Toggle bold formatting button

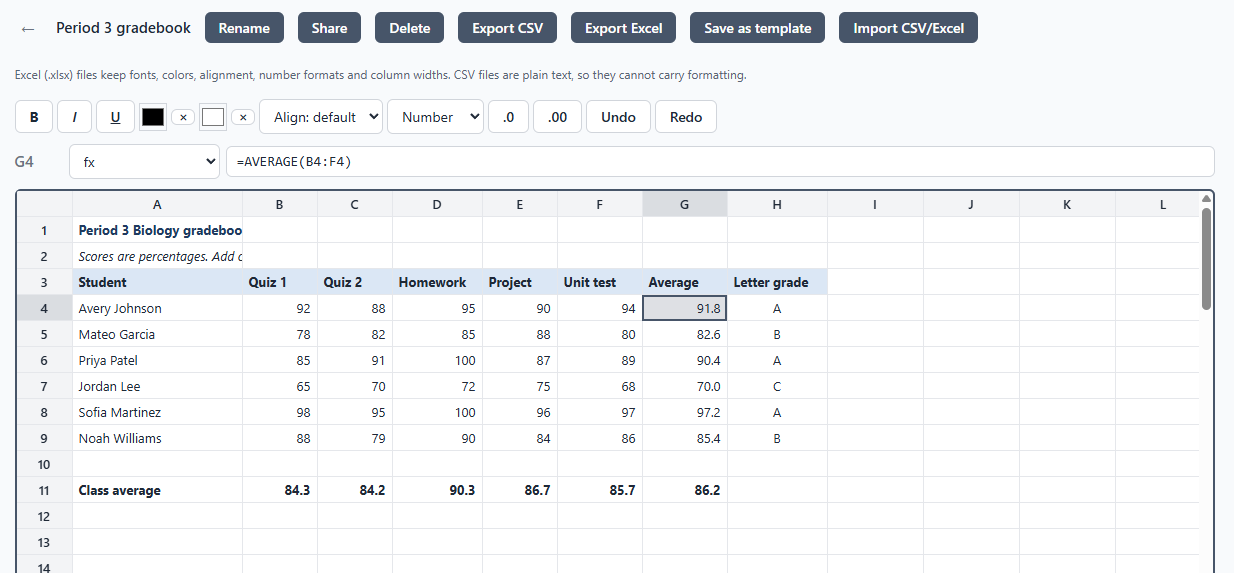coord(34,117)
